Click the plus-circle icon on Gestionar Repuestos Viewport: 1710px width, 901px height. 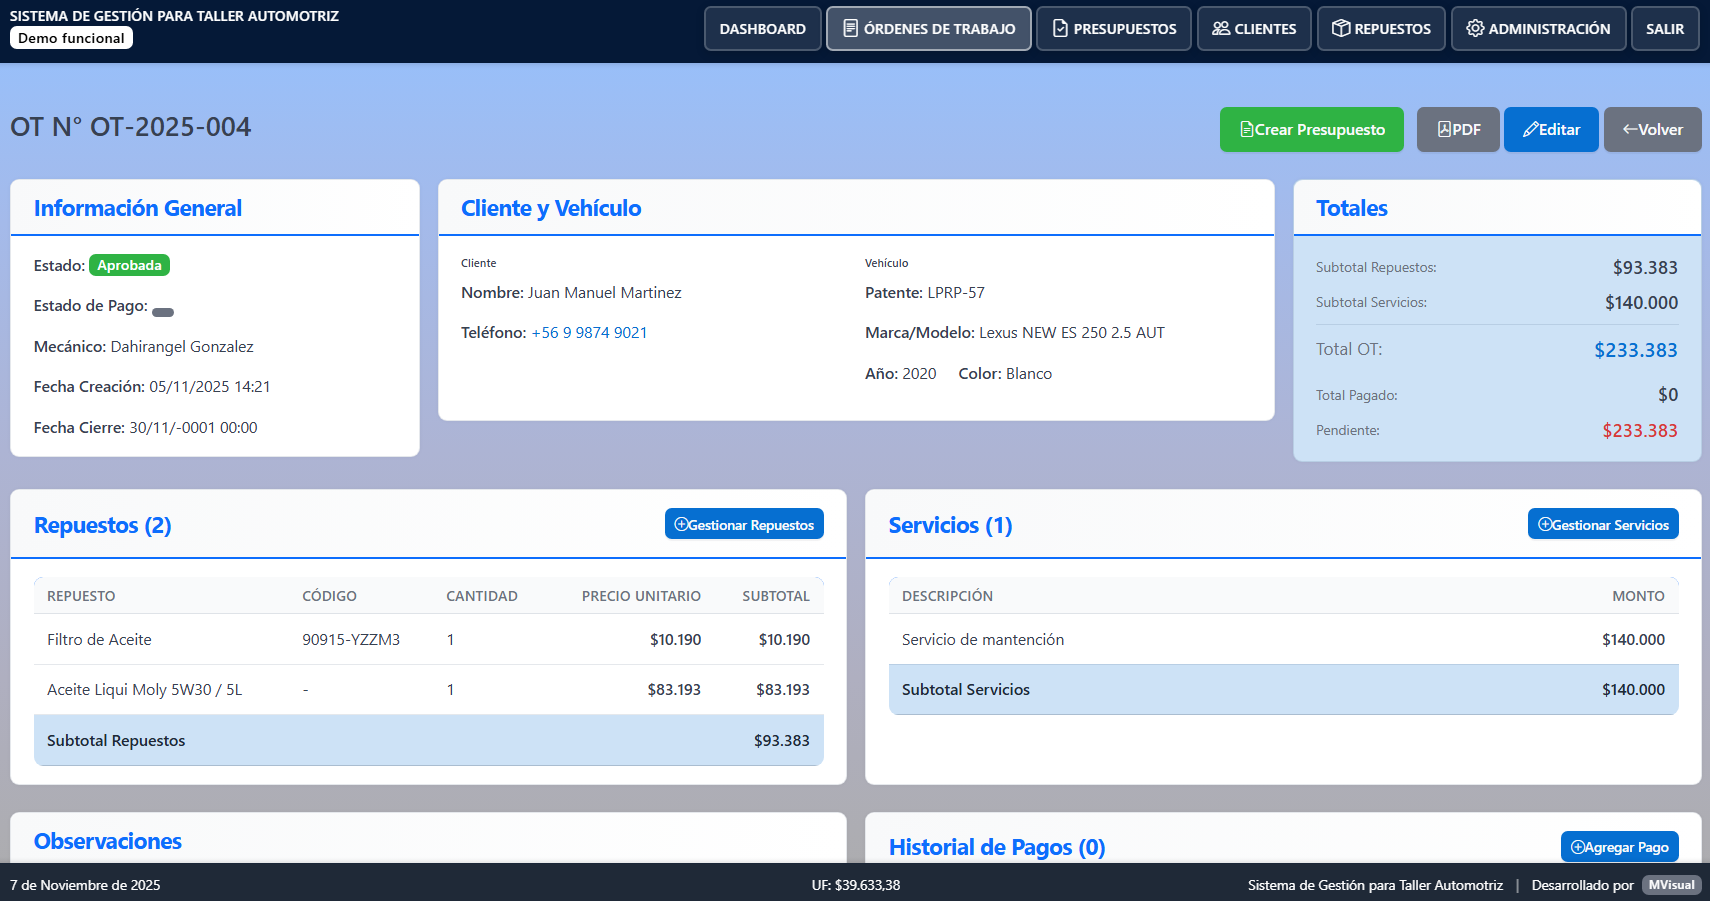[x=681, y=524]
